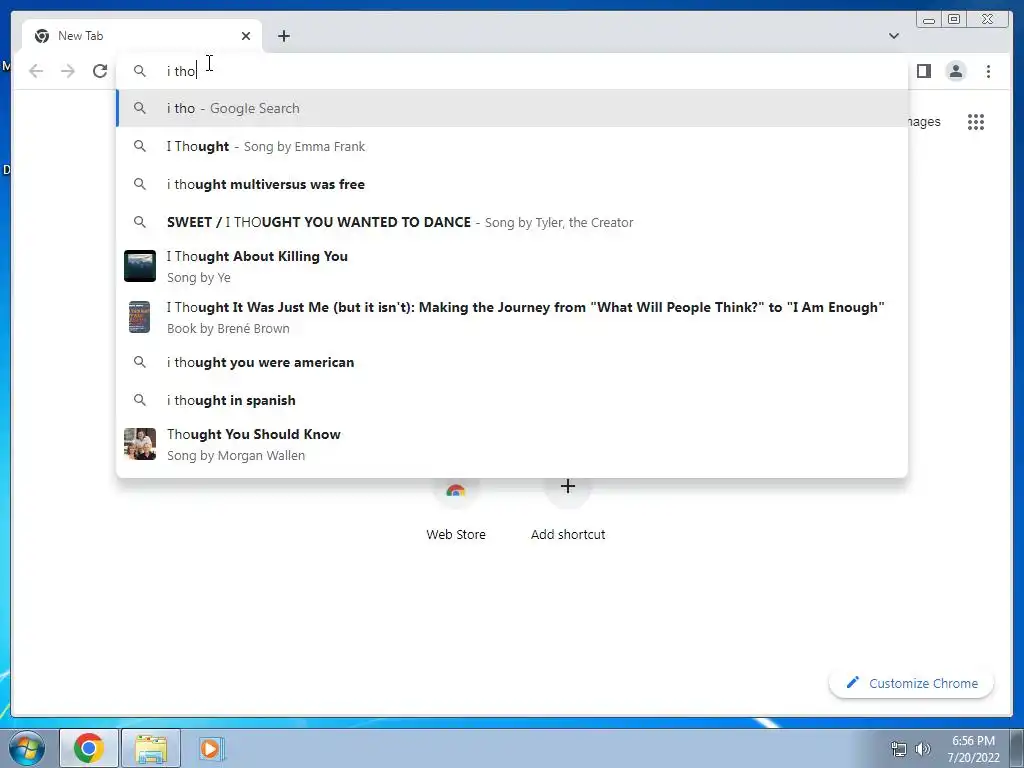Select 'Thought You Should Know' by Morgan Wallen
The image size is (1024, 768).
(x=512, y=444)
